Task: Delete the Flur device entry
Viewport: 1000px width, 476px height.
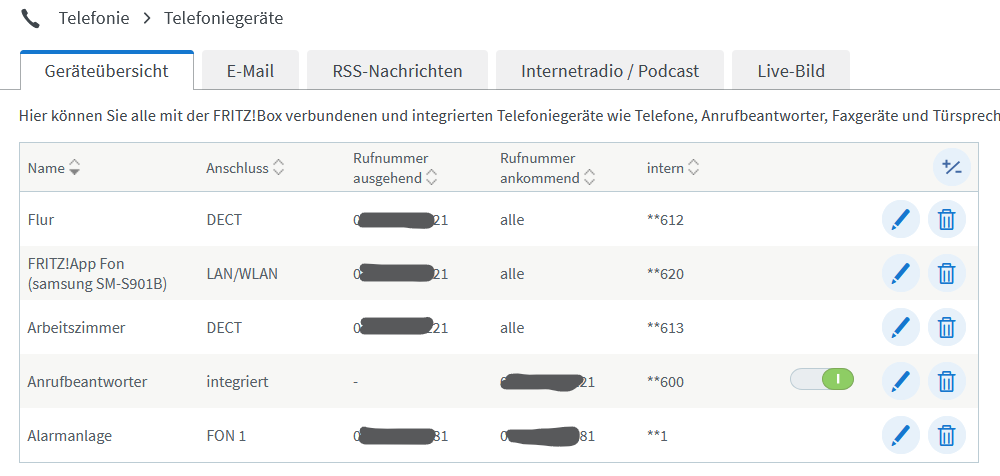Action: tap(947, 219)
